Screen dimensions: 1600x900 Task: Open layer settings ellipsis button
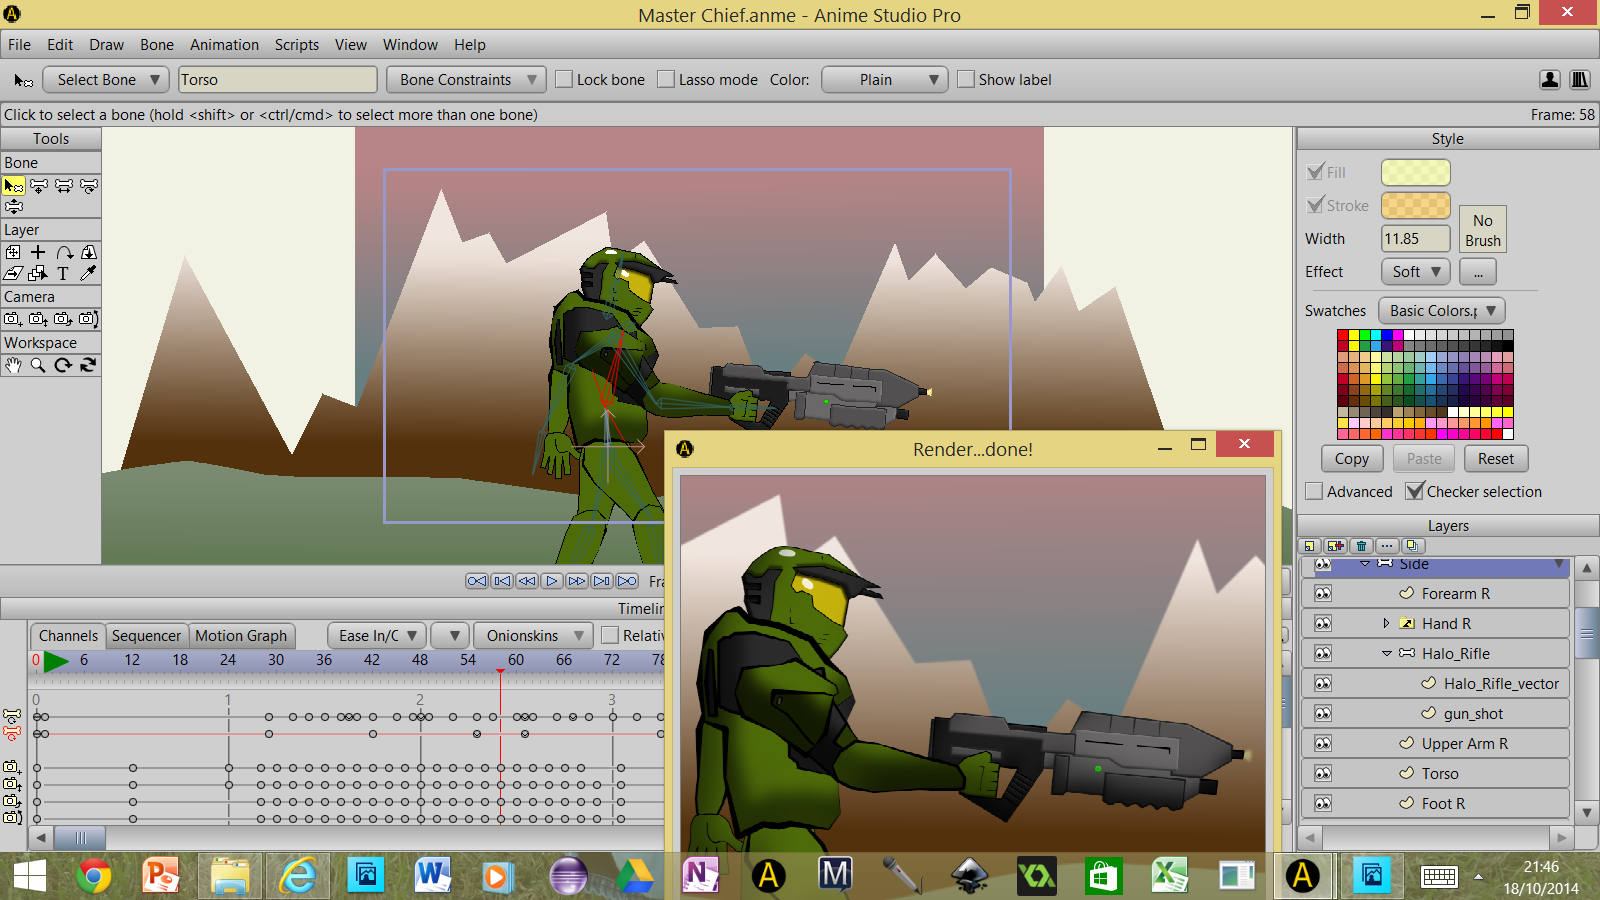1386,546
